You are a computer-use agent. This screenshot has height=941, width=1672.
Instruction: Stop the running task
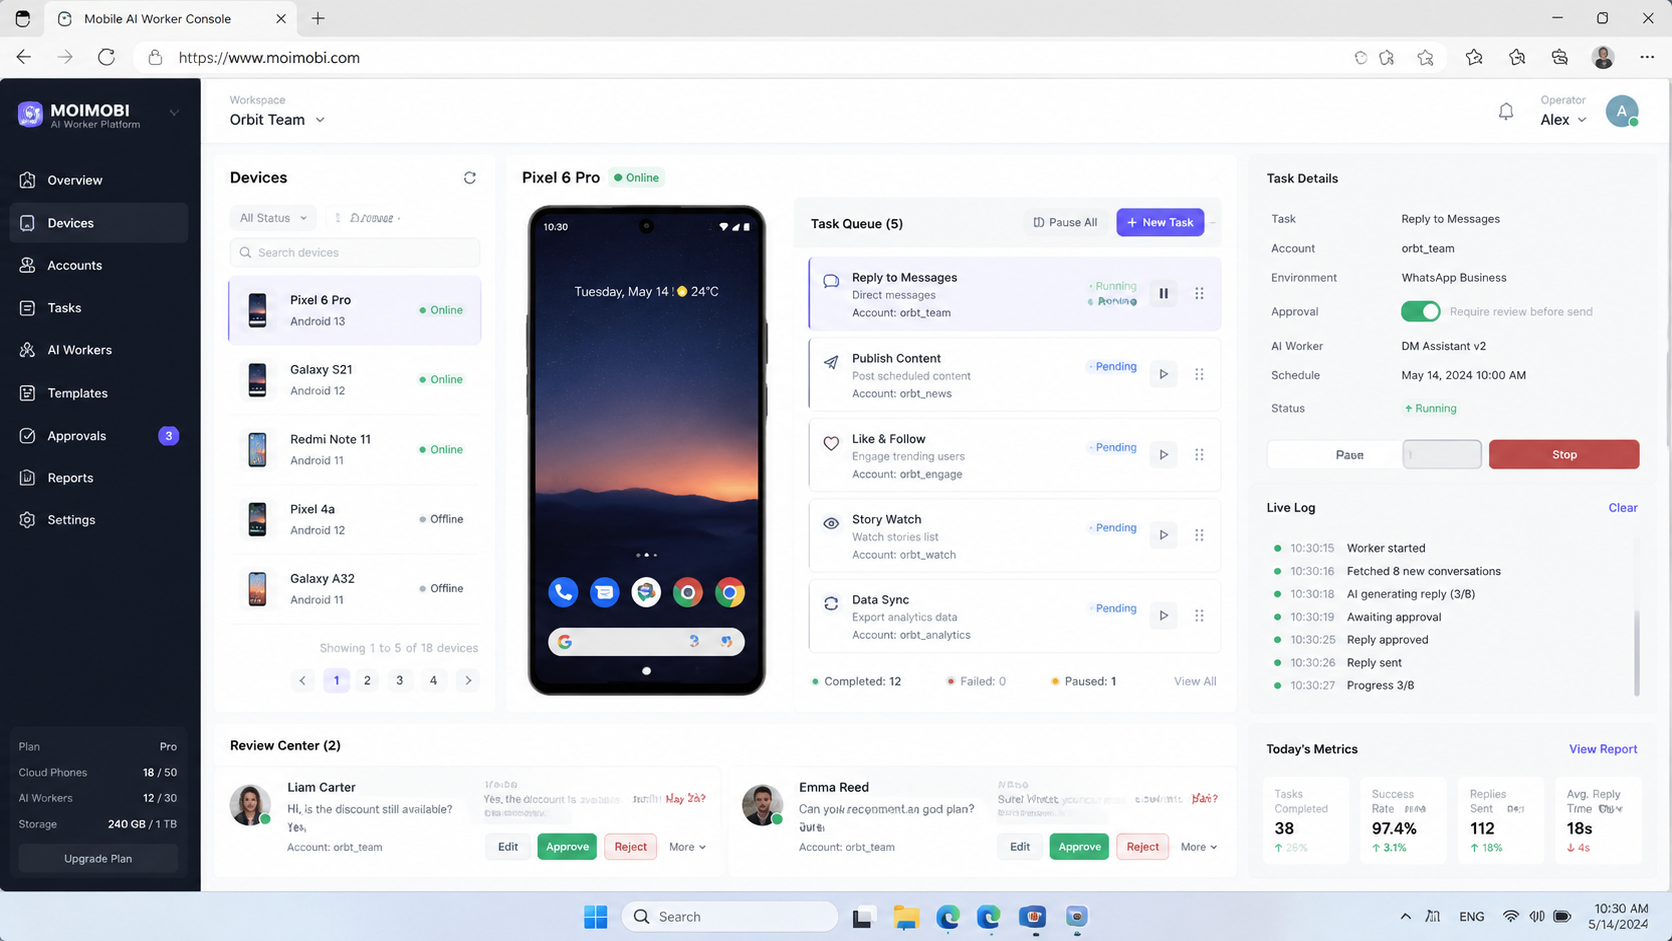coord(1564,455)
